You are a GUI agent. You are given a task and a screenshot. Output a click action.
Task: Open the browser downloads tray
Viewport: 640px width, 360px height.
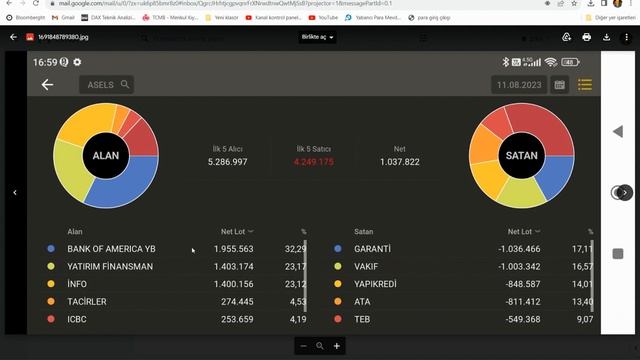(x=591, y=3)
